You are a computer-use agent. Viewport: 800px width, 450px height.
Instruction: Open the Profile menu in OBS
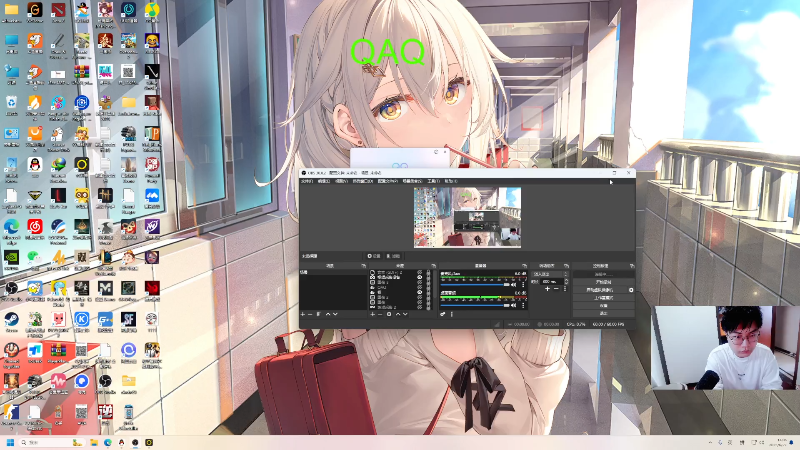[x=388, y=181]
